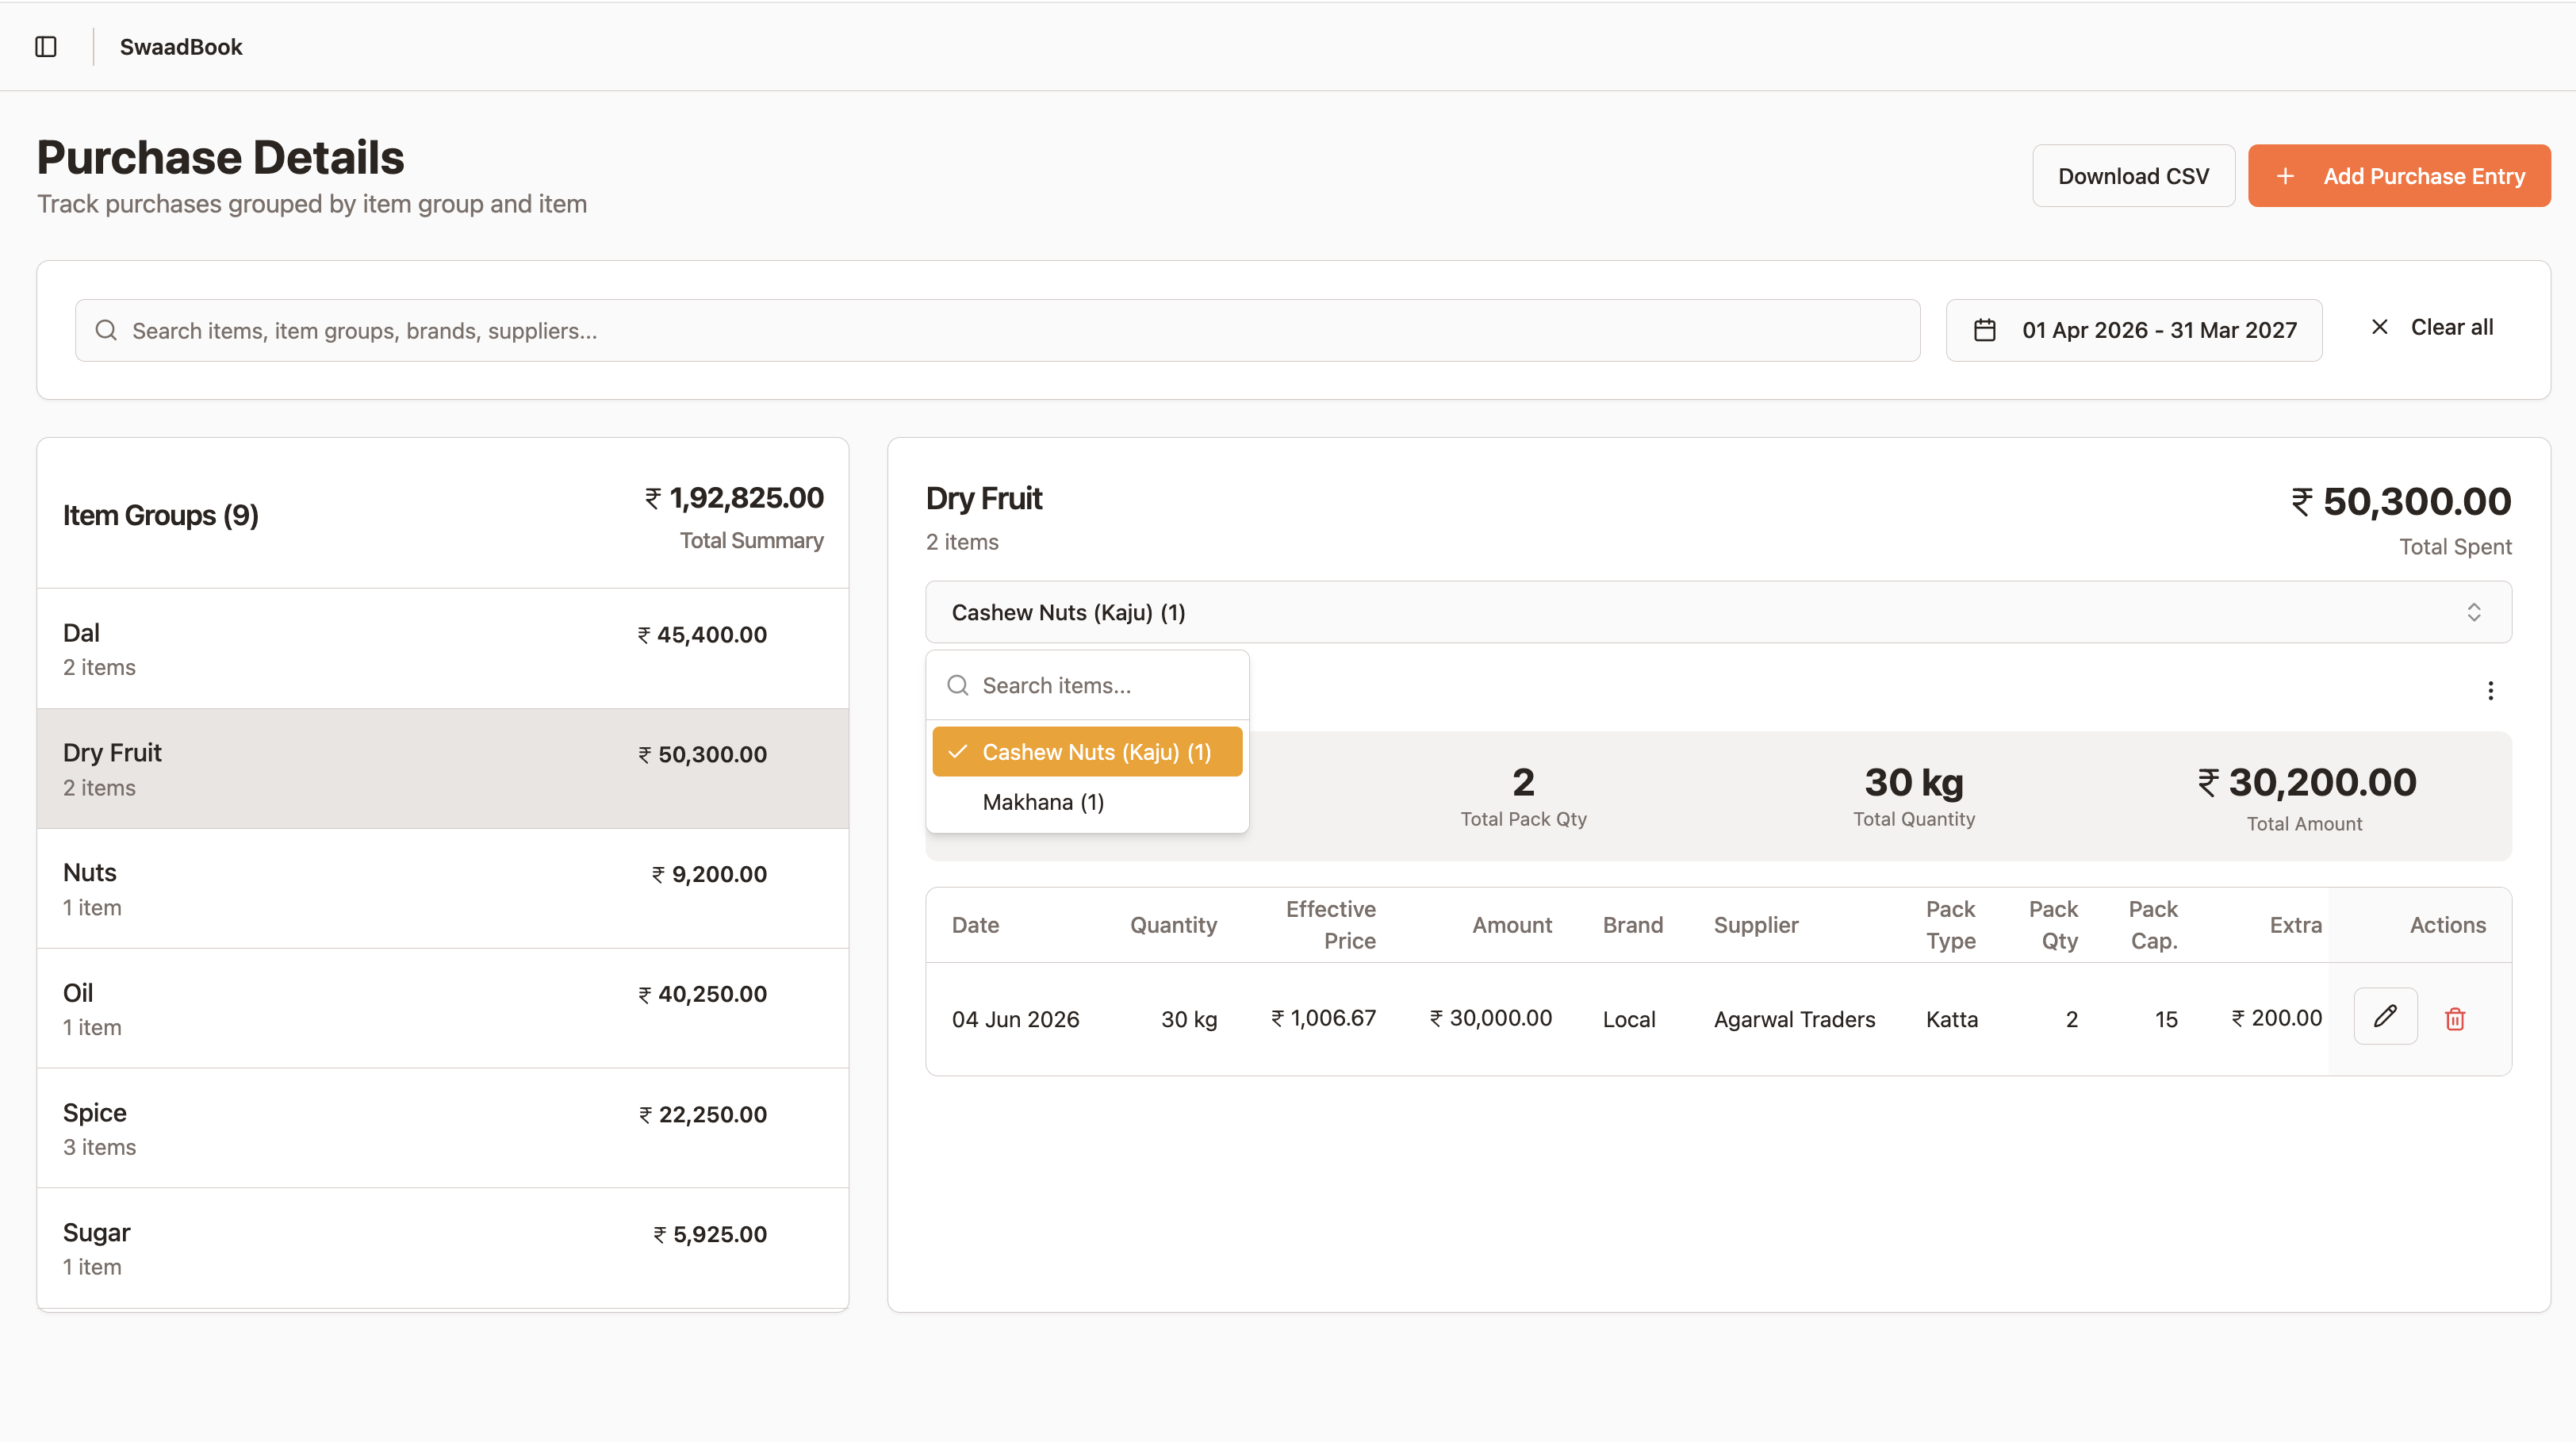Click the Total Pack Qty stat

tap(1523, 796)
